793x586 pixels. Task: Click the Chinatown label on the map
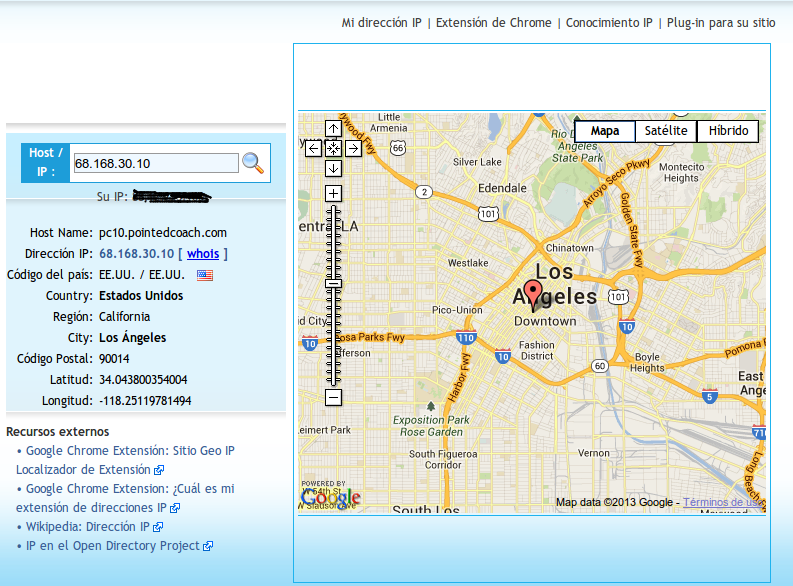tap(569, 248)
